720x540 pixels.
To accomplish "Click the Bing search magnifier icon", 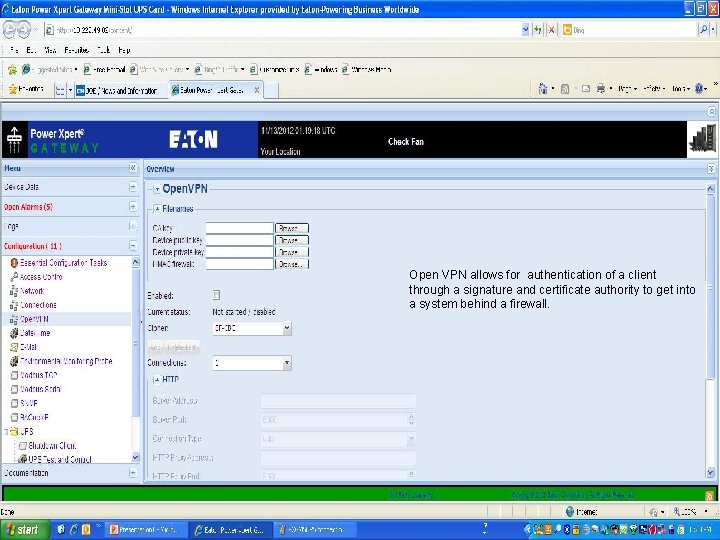I will [x=703, y=30].
